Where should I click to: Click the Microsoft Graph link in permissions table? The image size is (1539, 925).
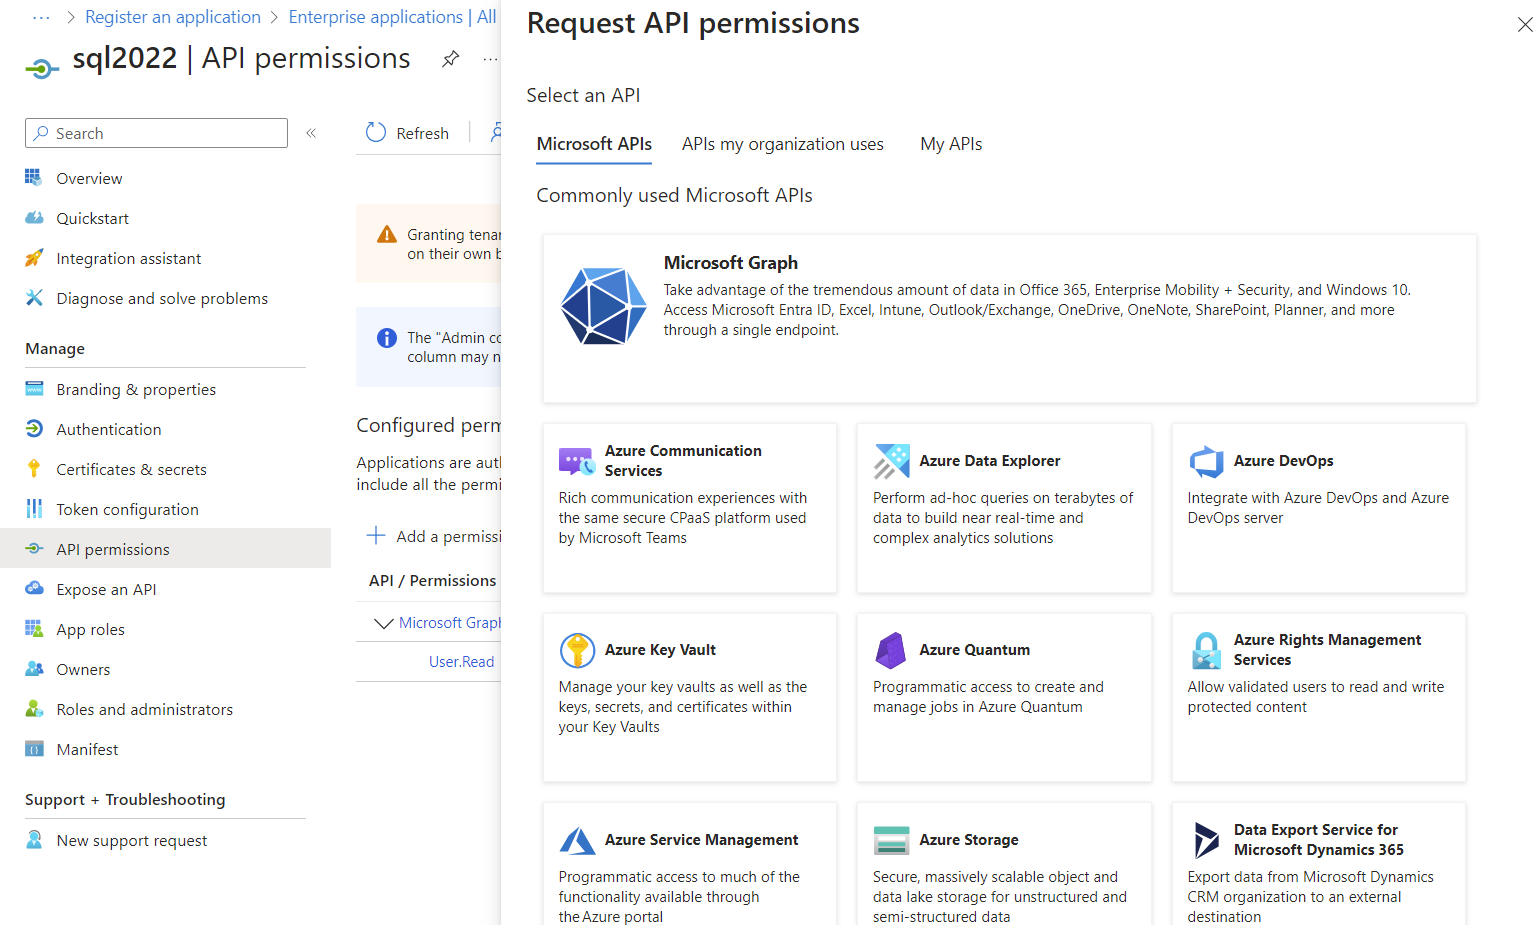pos(449,622)
